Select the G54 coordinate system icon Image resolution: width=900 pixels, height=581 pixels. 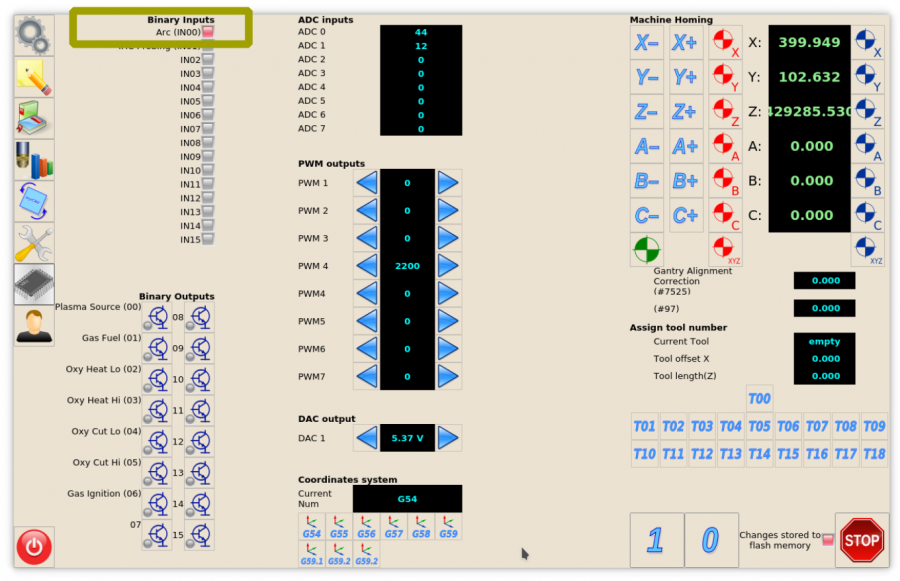click(x=312, y=528)
